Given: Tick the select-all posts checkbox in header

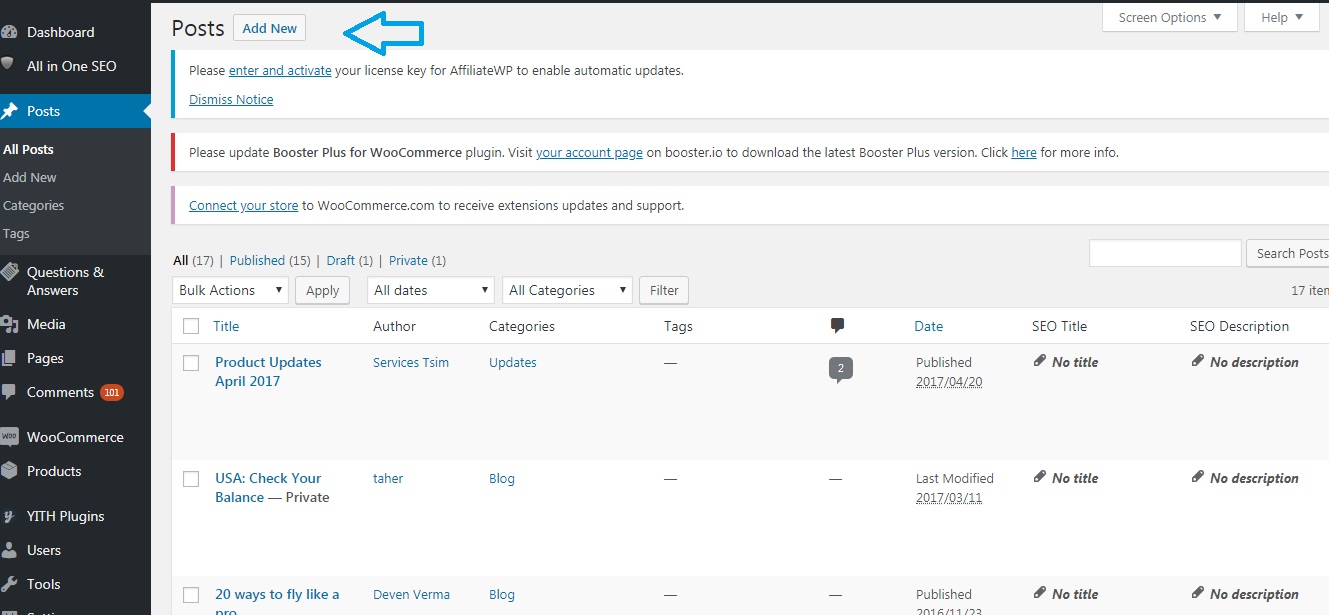Looking at the screenshot, I should pos(191,326).
